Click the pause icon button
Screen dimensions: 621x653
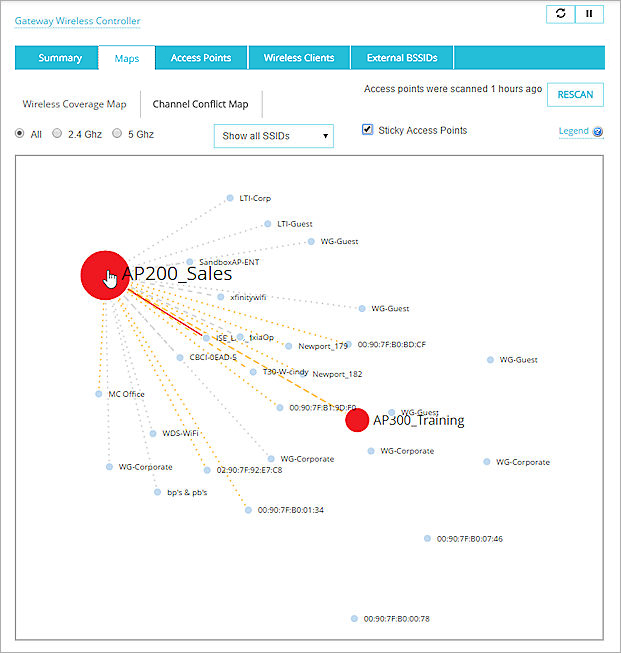(589, 14)
